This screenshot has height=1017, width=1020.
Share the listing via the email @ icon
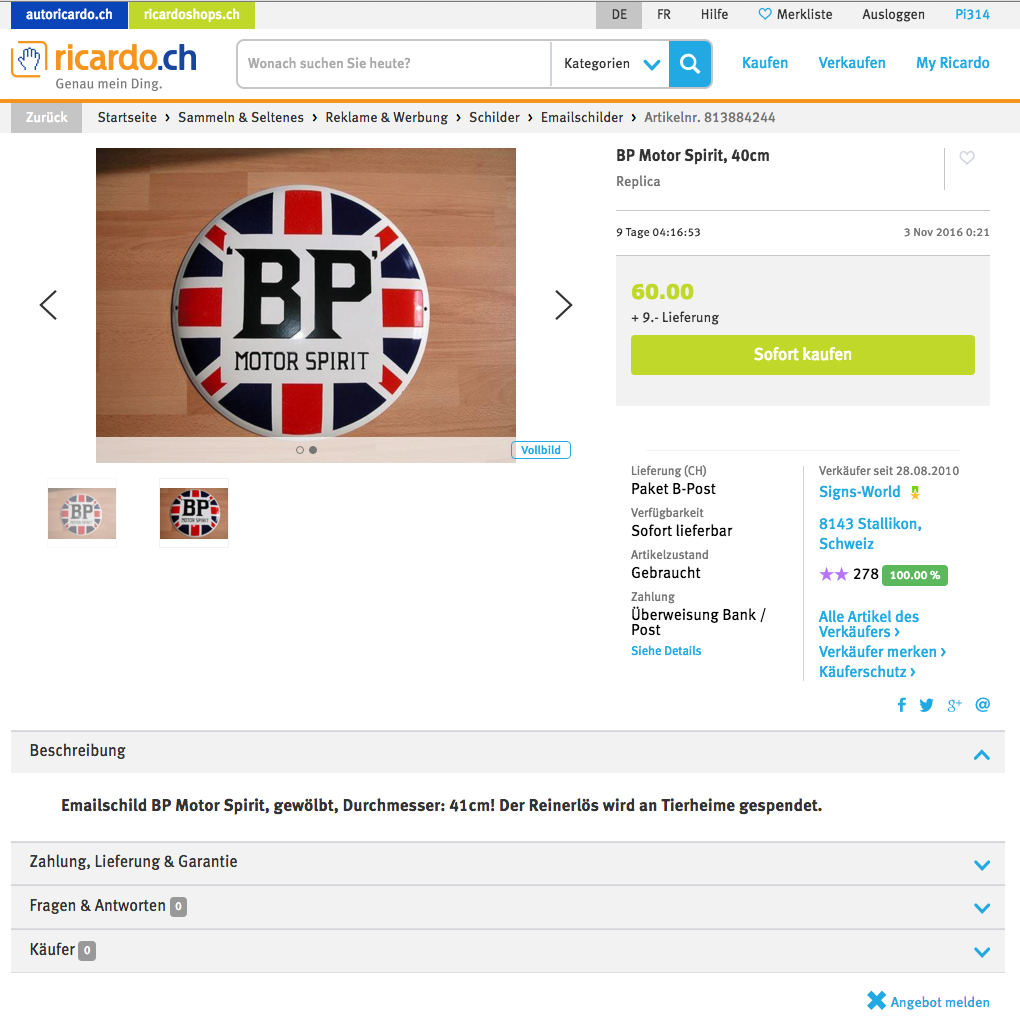click(982, 705)
